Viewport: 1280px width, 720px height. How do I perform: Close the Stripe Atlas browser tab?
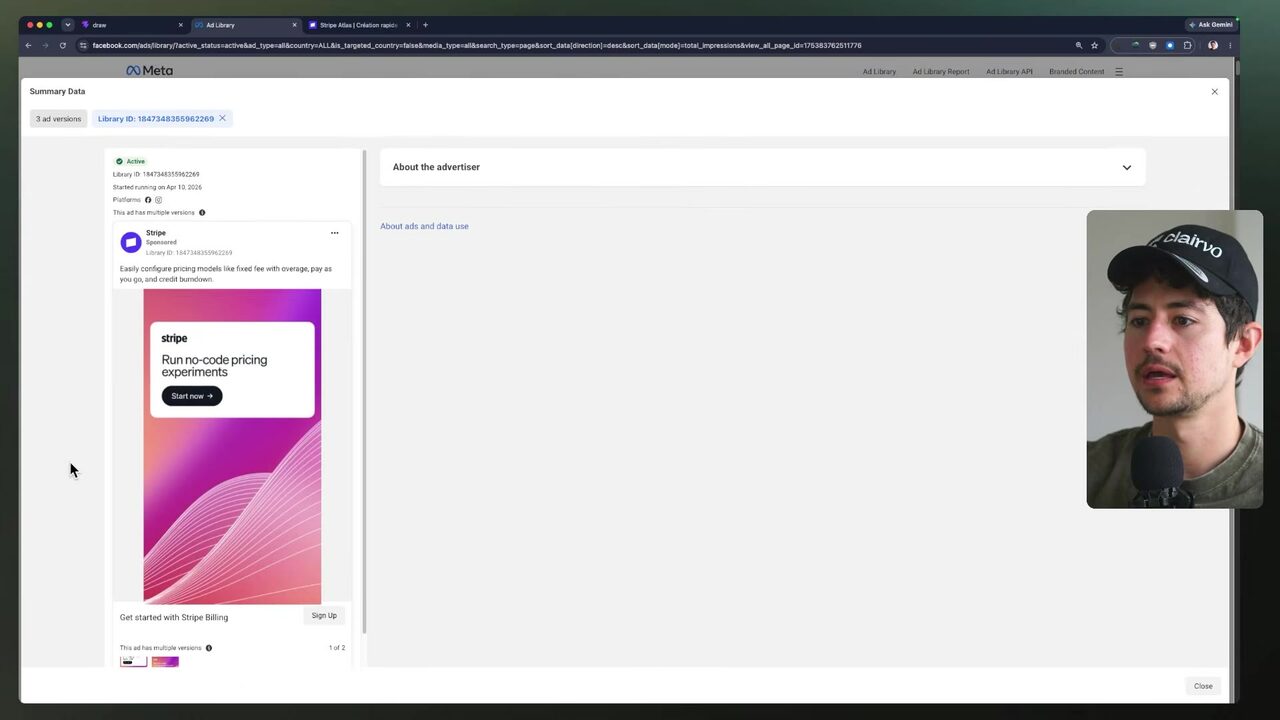(408, 25)
